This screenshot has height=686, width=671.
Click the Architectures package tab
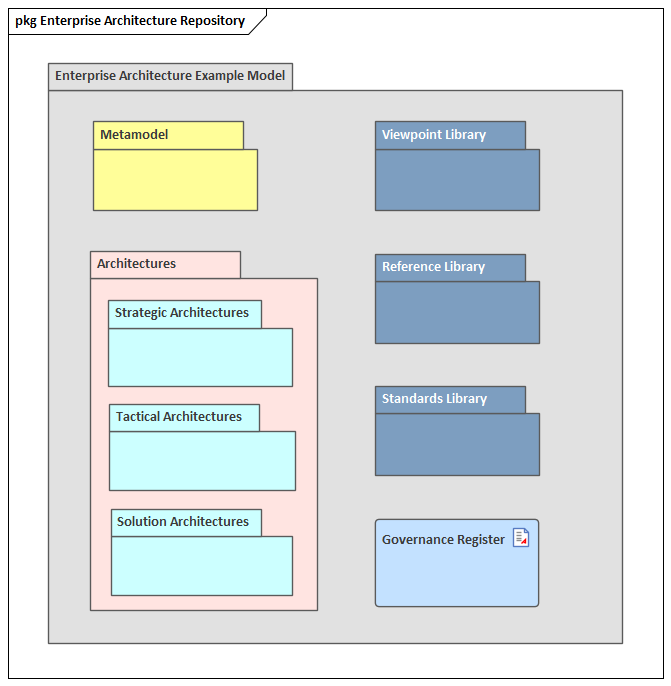165,264
